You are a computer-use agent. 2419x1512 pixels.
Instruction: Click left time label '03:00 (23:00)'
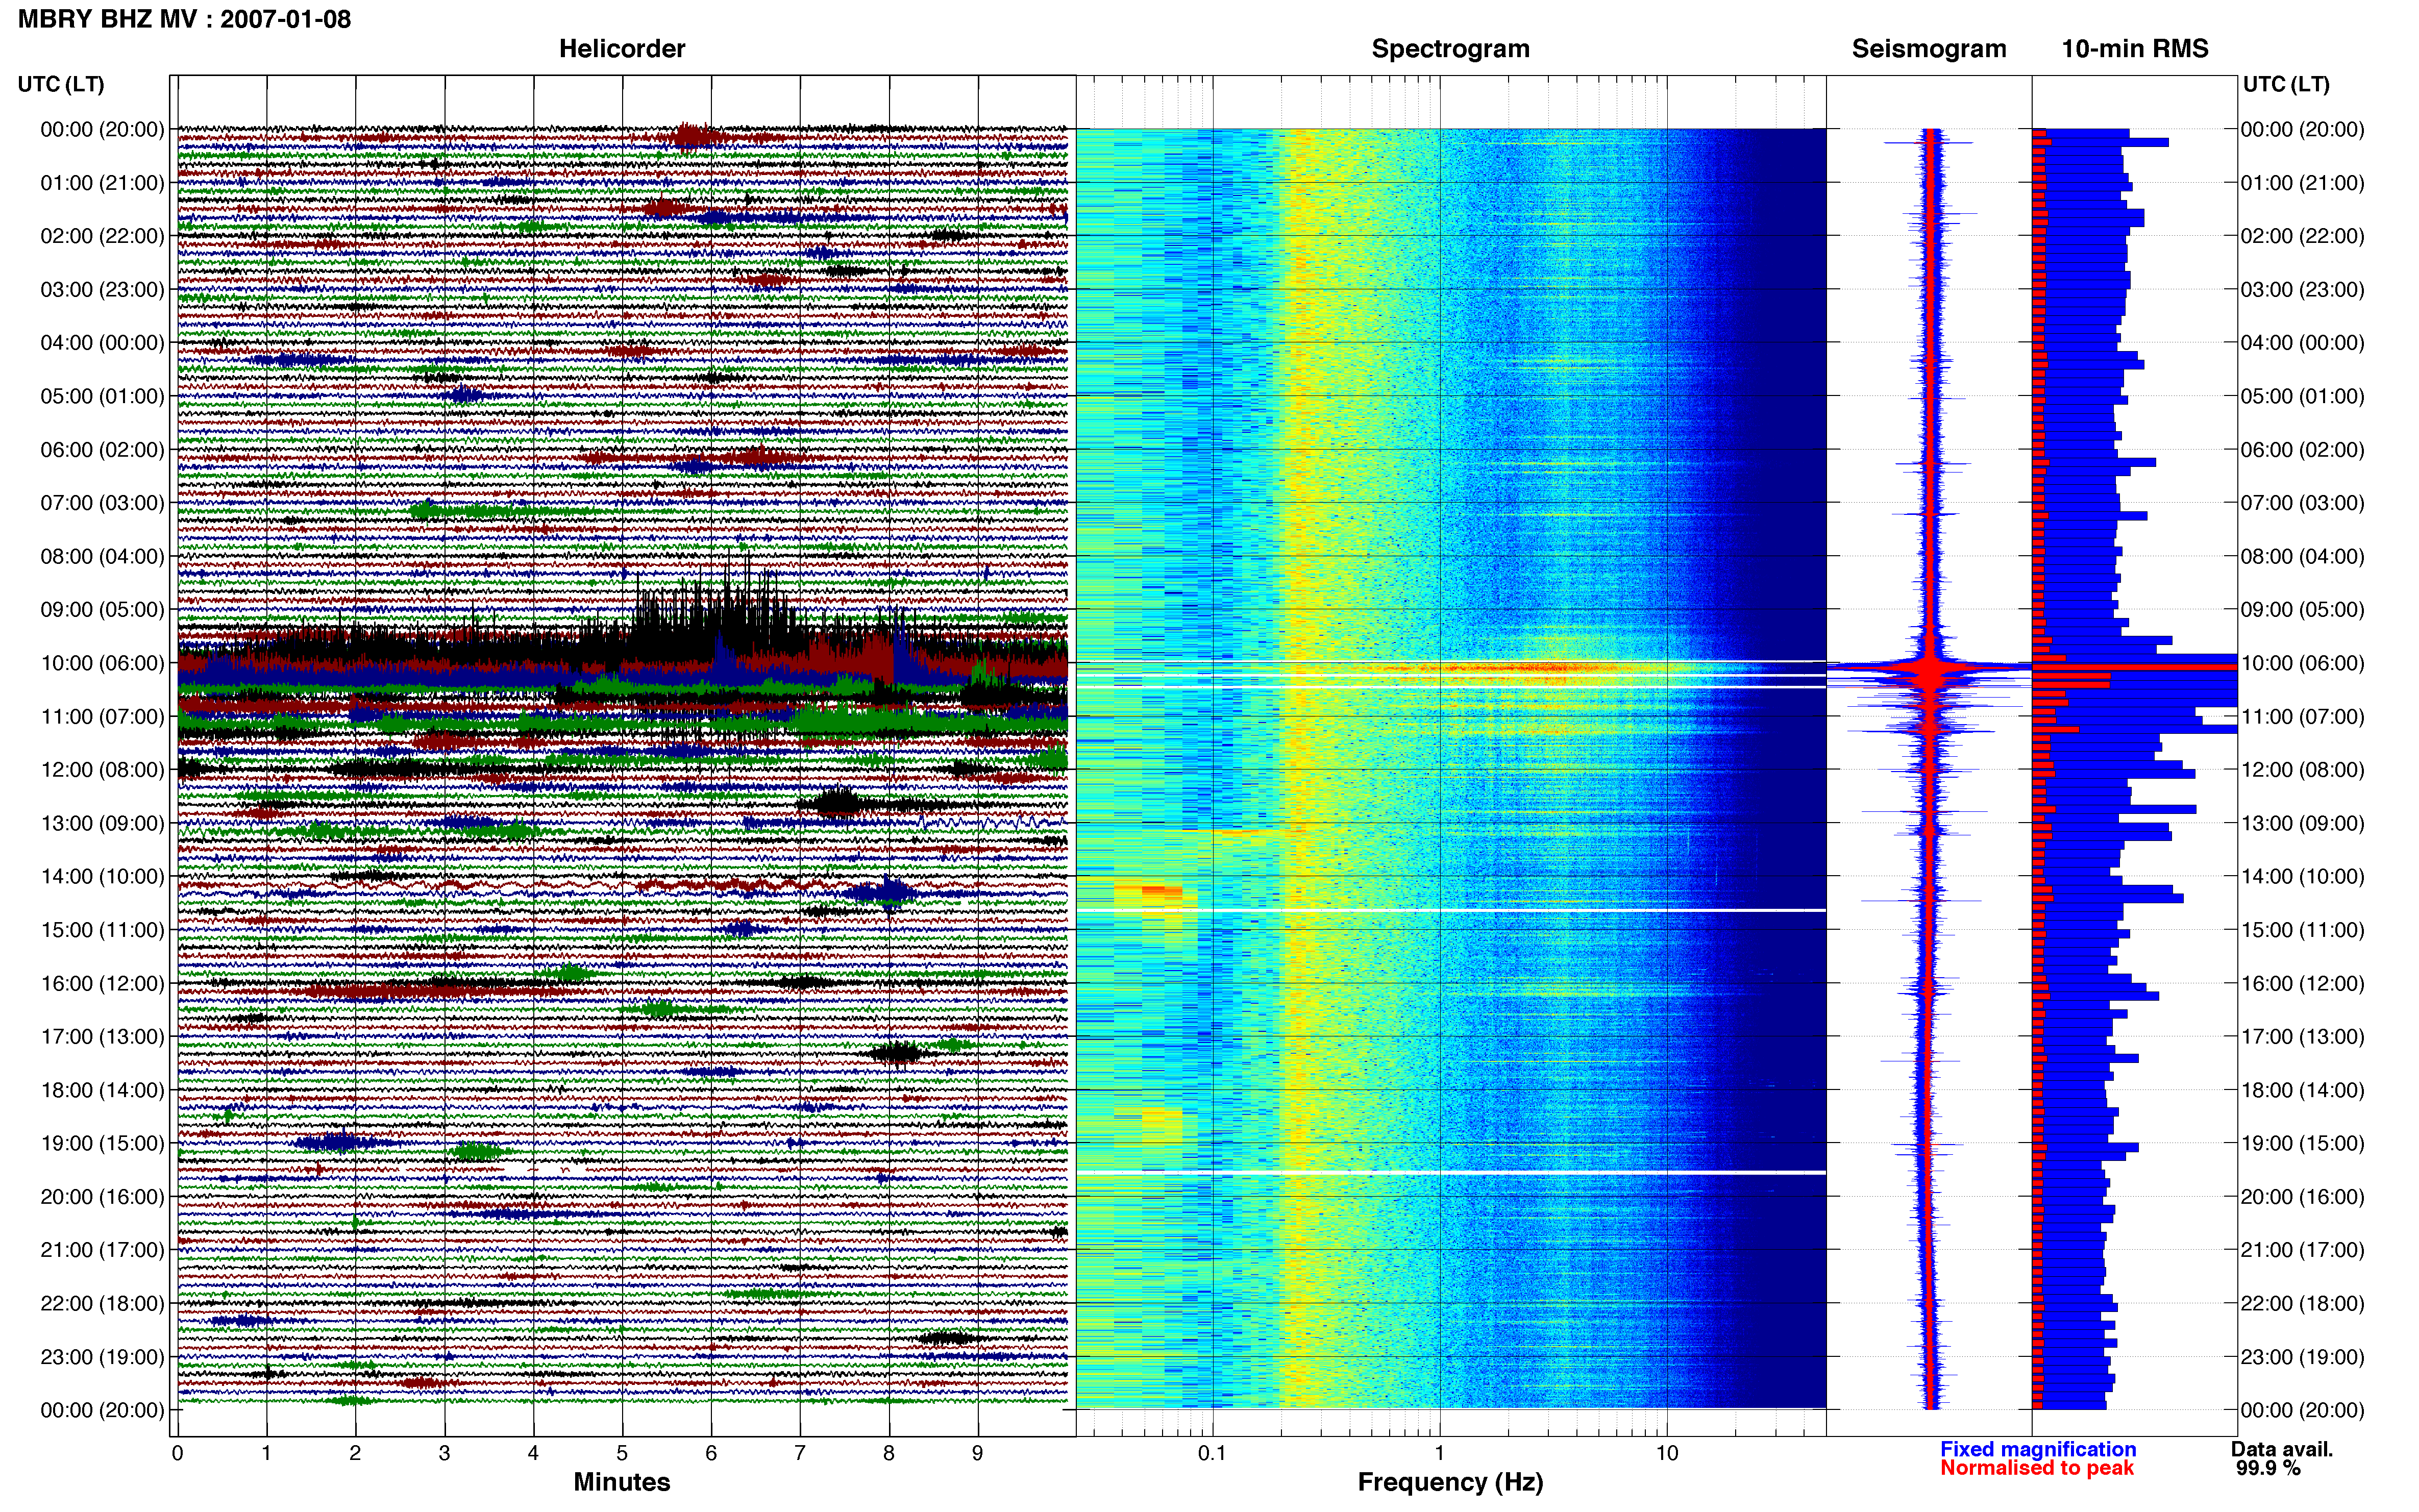[102, 290]
